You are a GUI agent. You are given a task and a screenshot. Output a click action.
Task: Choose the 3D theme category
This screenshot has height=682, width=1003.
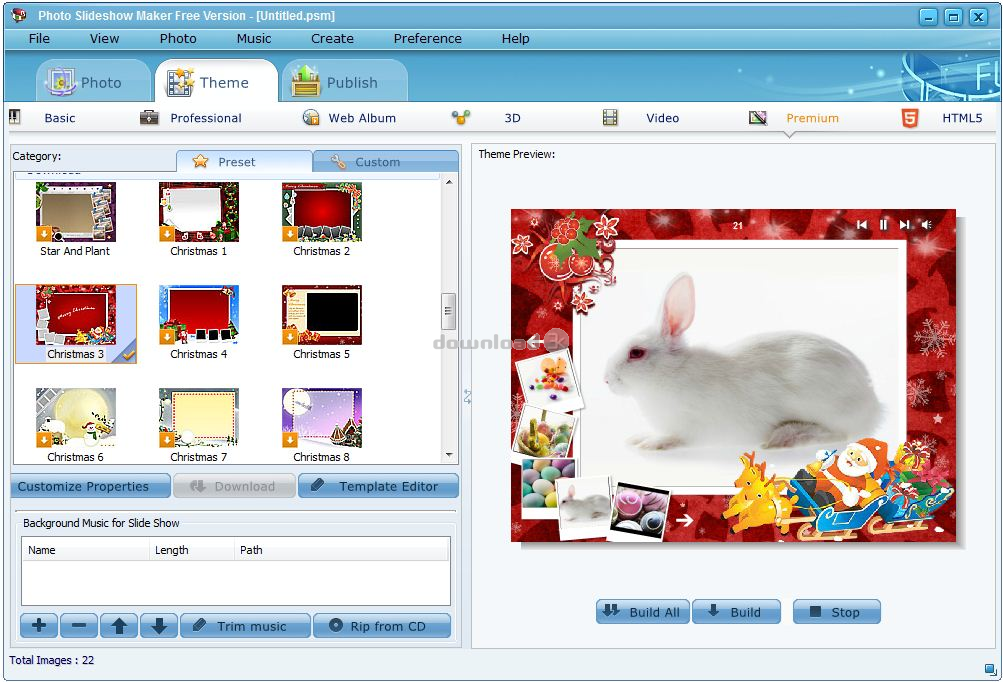[512, 118]
